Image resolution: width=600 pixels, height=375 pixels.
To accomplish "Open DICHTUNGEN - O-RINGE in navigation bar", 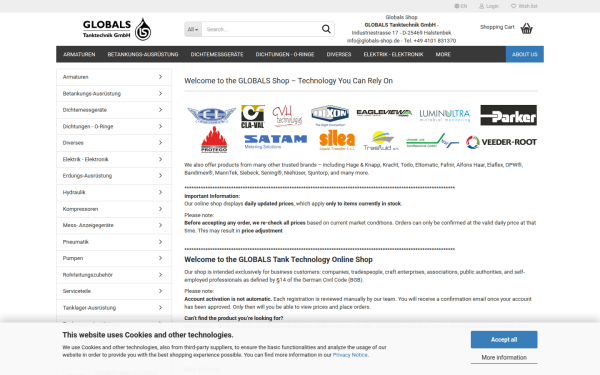I will [285, 54].
